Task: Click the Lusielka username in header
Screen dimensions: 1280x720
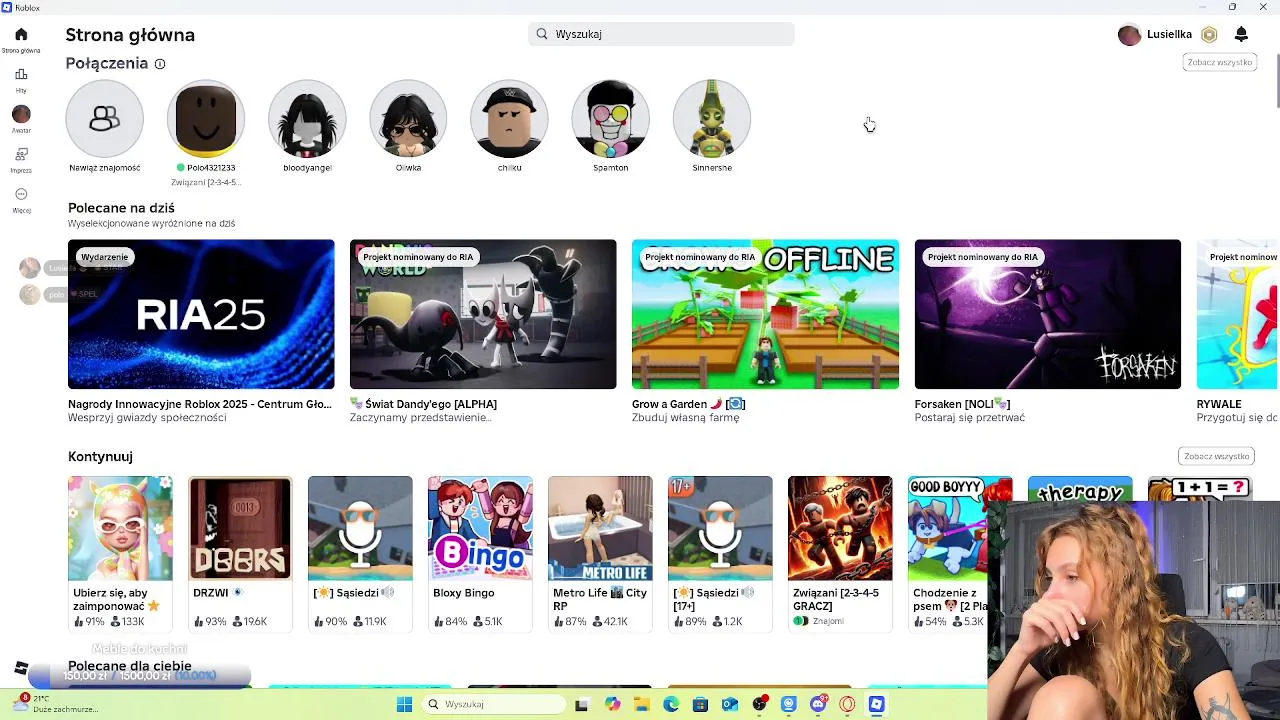Action: pyautogui.click(x=1169, y=35)
